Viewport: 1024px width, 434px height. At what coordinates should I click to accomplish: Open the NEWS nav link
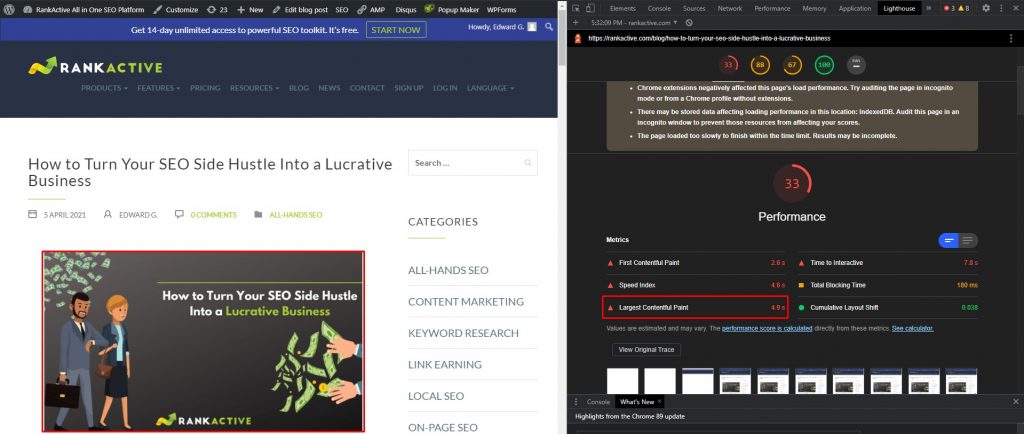(329, 88)
